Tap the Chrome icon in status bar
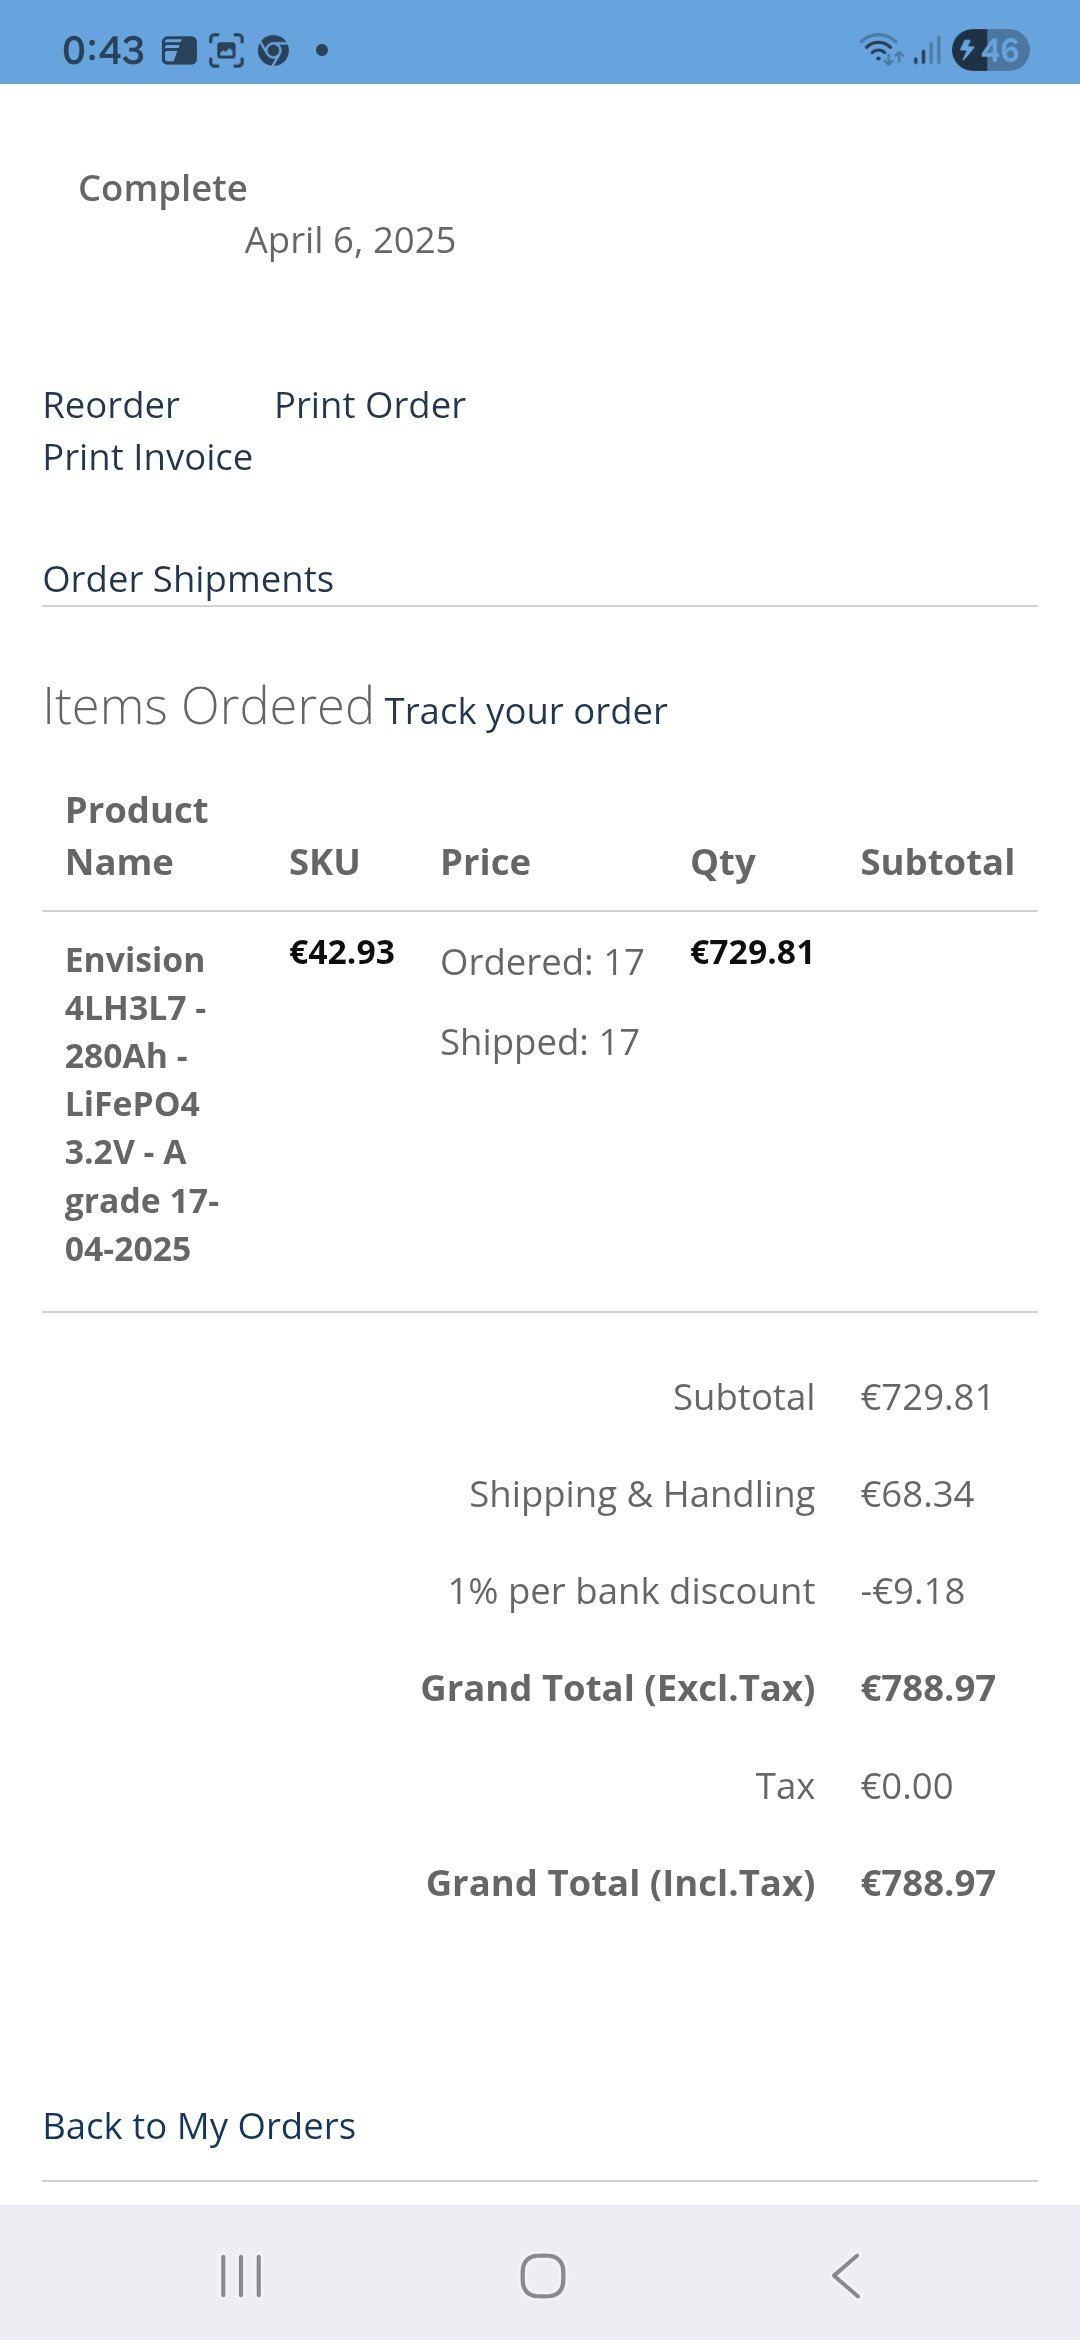The image size is (1080, 2340). [x=273, y=50]
